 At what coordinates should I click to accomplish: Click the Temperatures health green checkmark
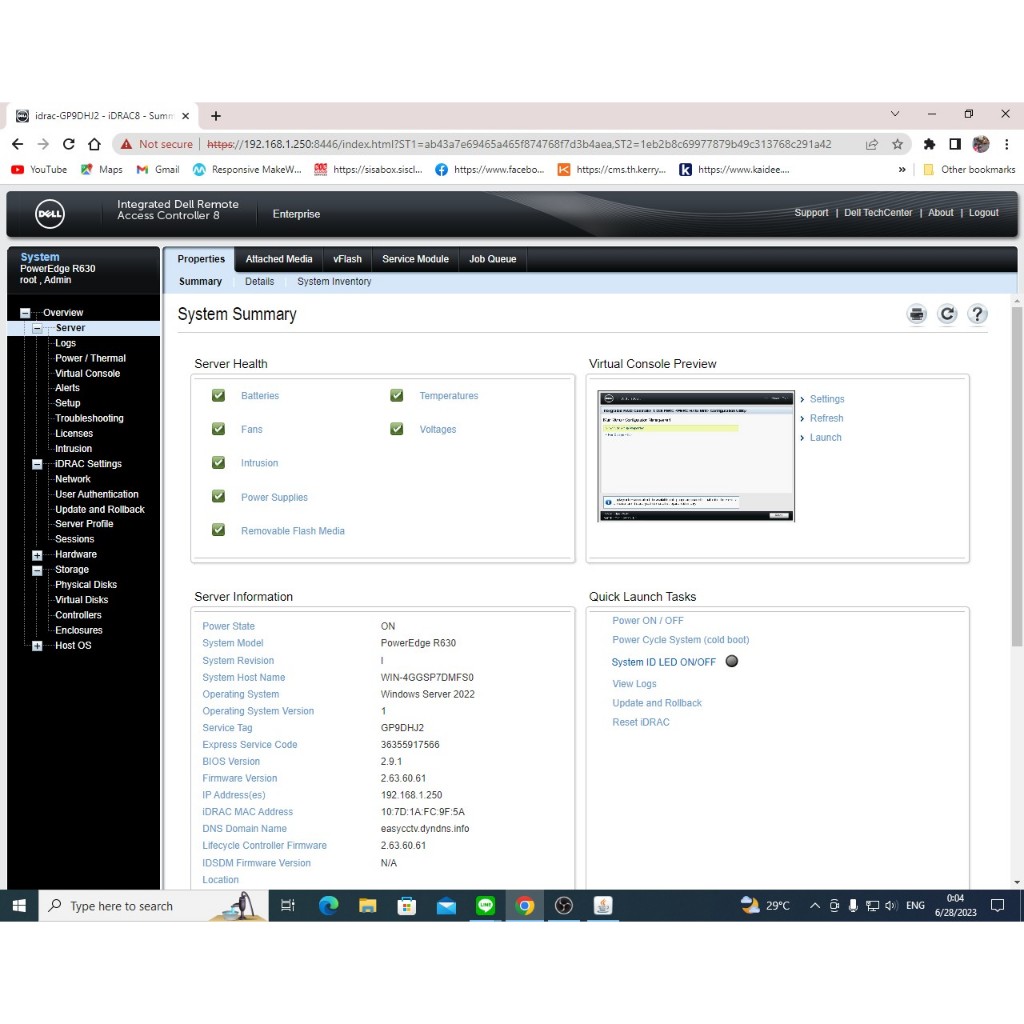pos(397,396)
